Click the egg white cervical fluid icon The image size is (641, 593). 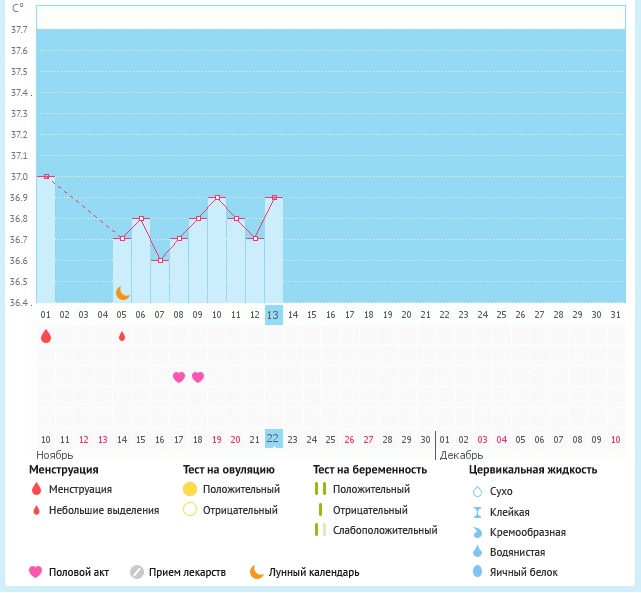click(x=476, y=572)
